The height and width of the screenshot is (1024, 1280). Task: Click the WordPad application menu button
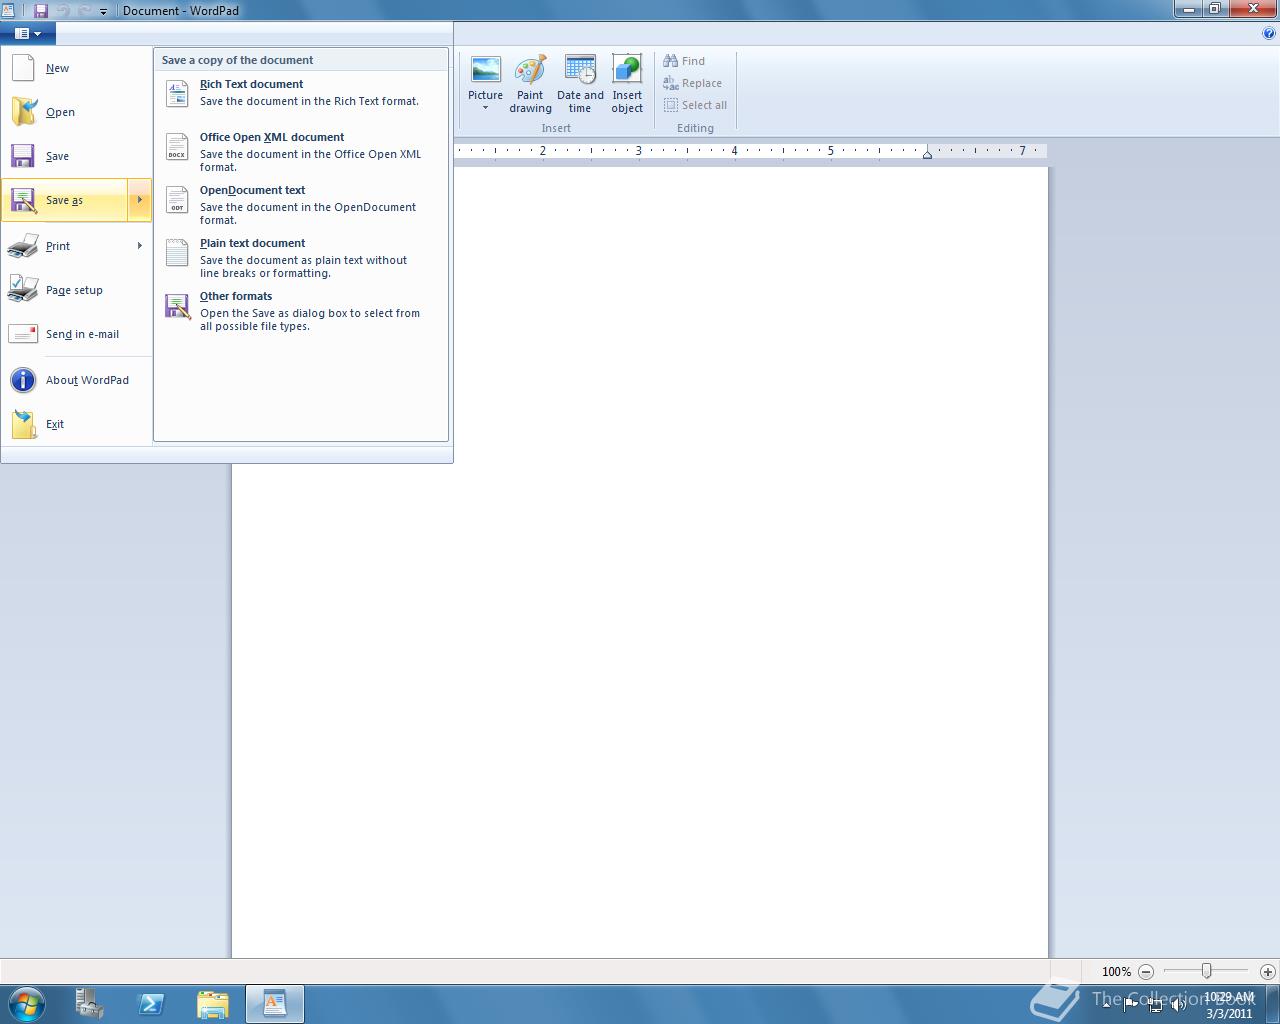[x=28, y=33]
